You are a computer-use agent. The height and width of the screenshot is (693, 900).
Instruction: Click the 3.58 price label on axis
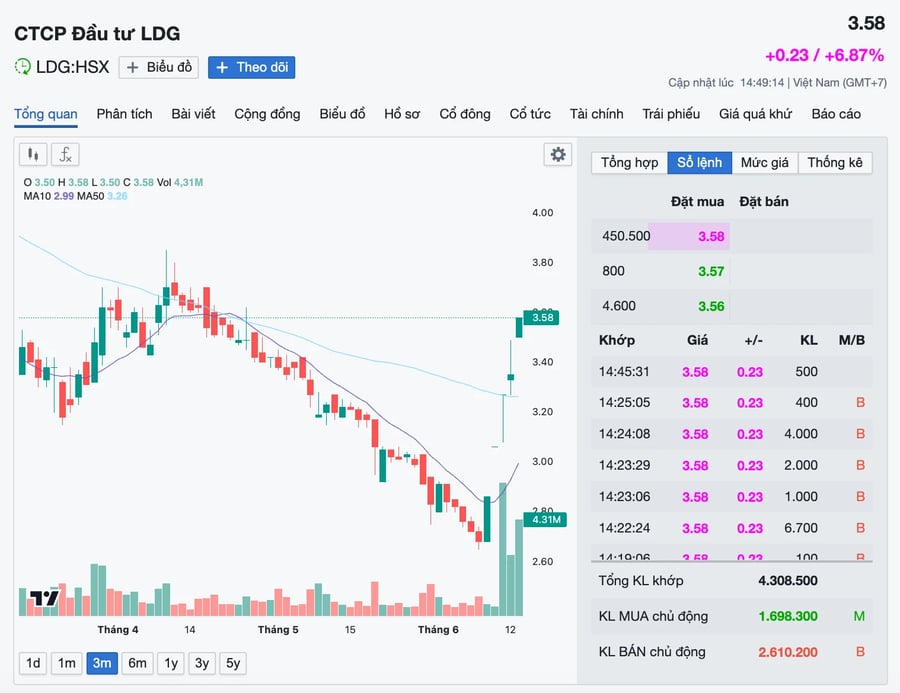point(541,318)
